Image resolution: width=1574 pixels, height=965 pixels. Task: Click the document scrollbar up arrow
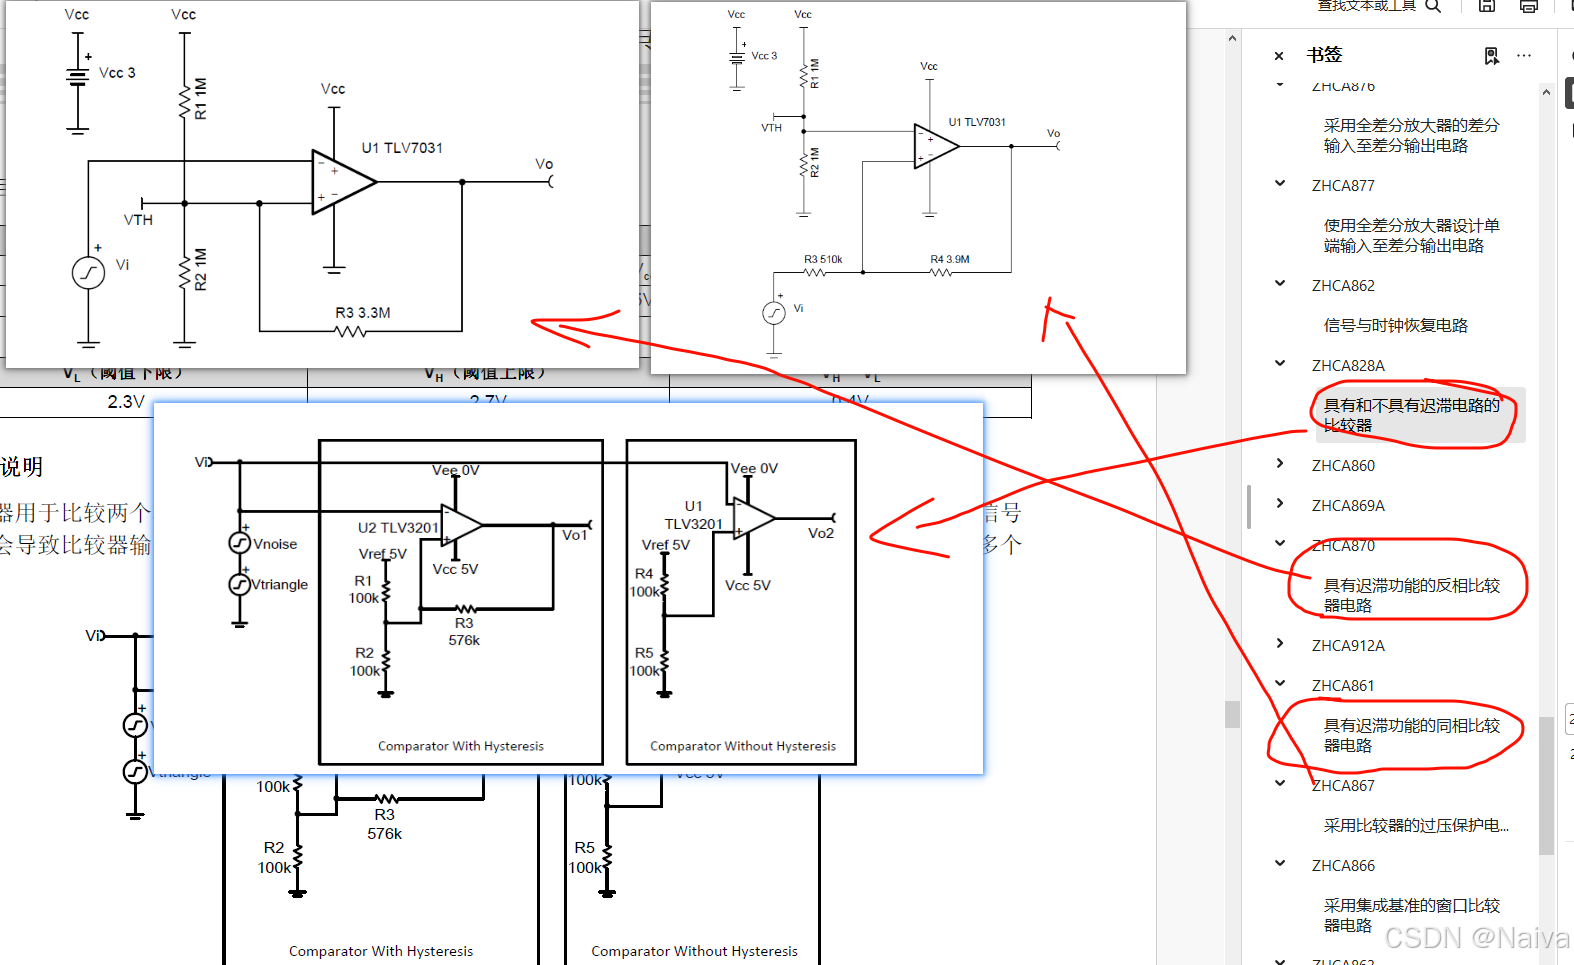pos(1232,38)
